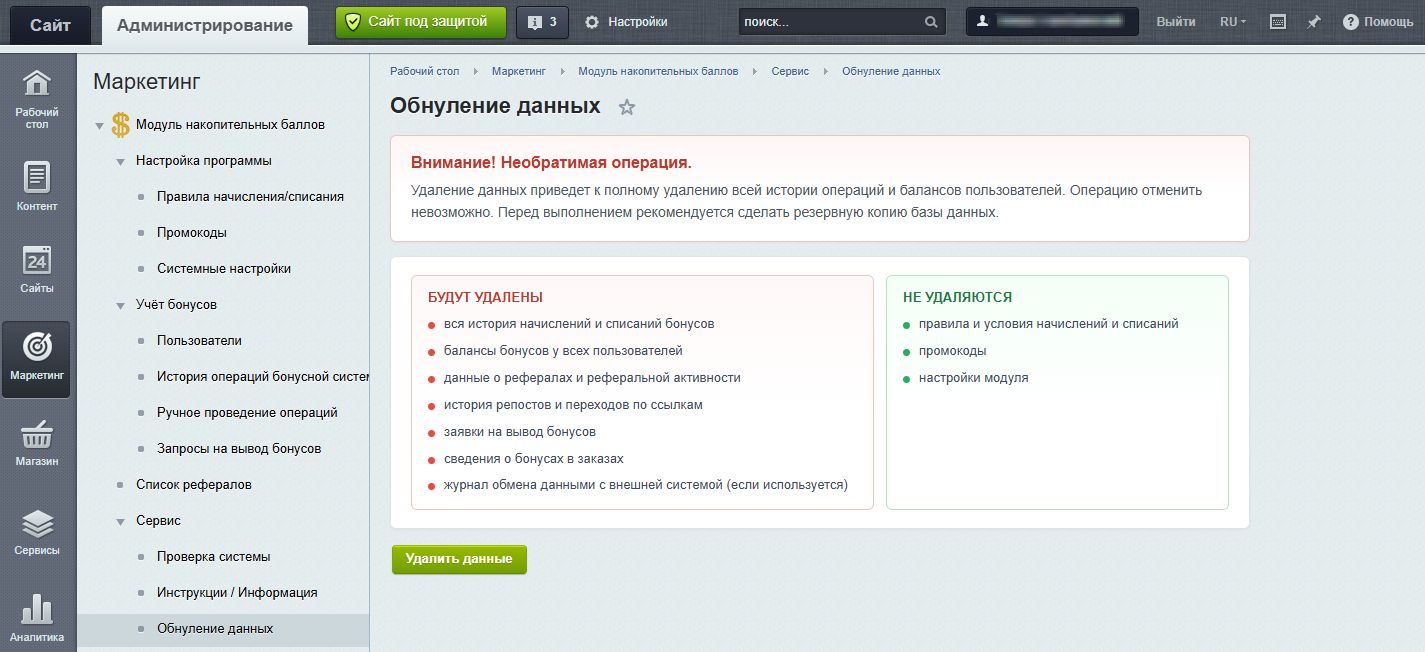The height and width of the screenshot is (652, 1425).
Task: Click the shield icon on protection button
Action: (x=352, y=21)
